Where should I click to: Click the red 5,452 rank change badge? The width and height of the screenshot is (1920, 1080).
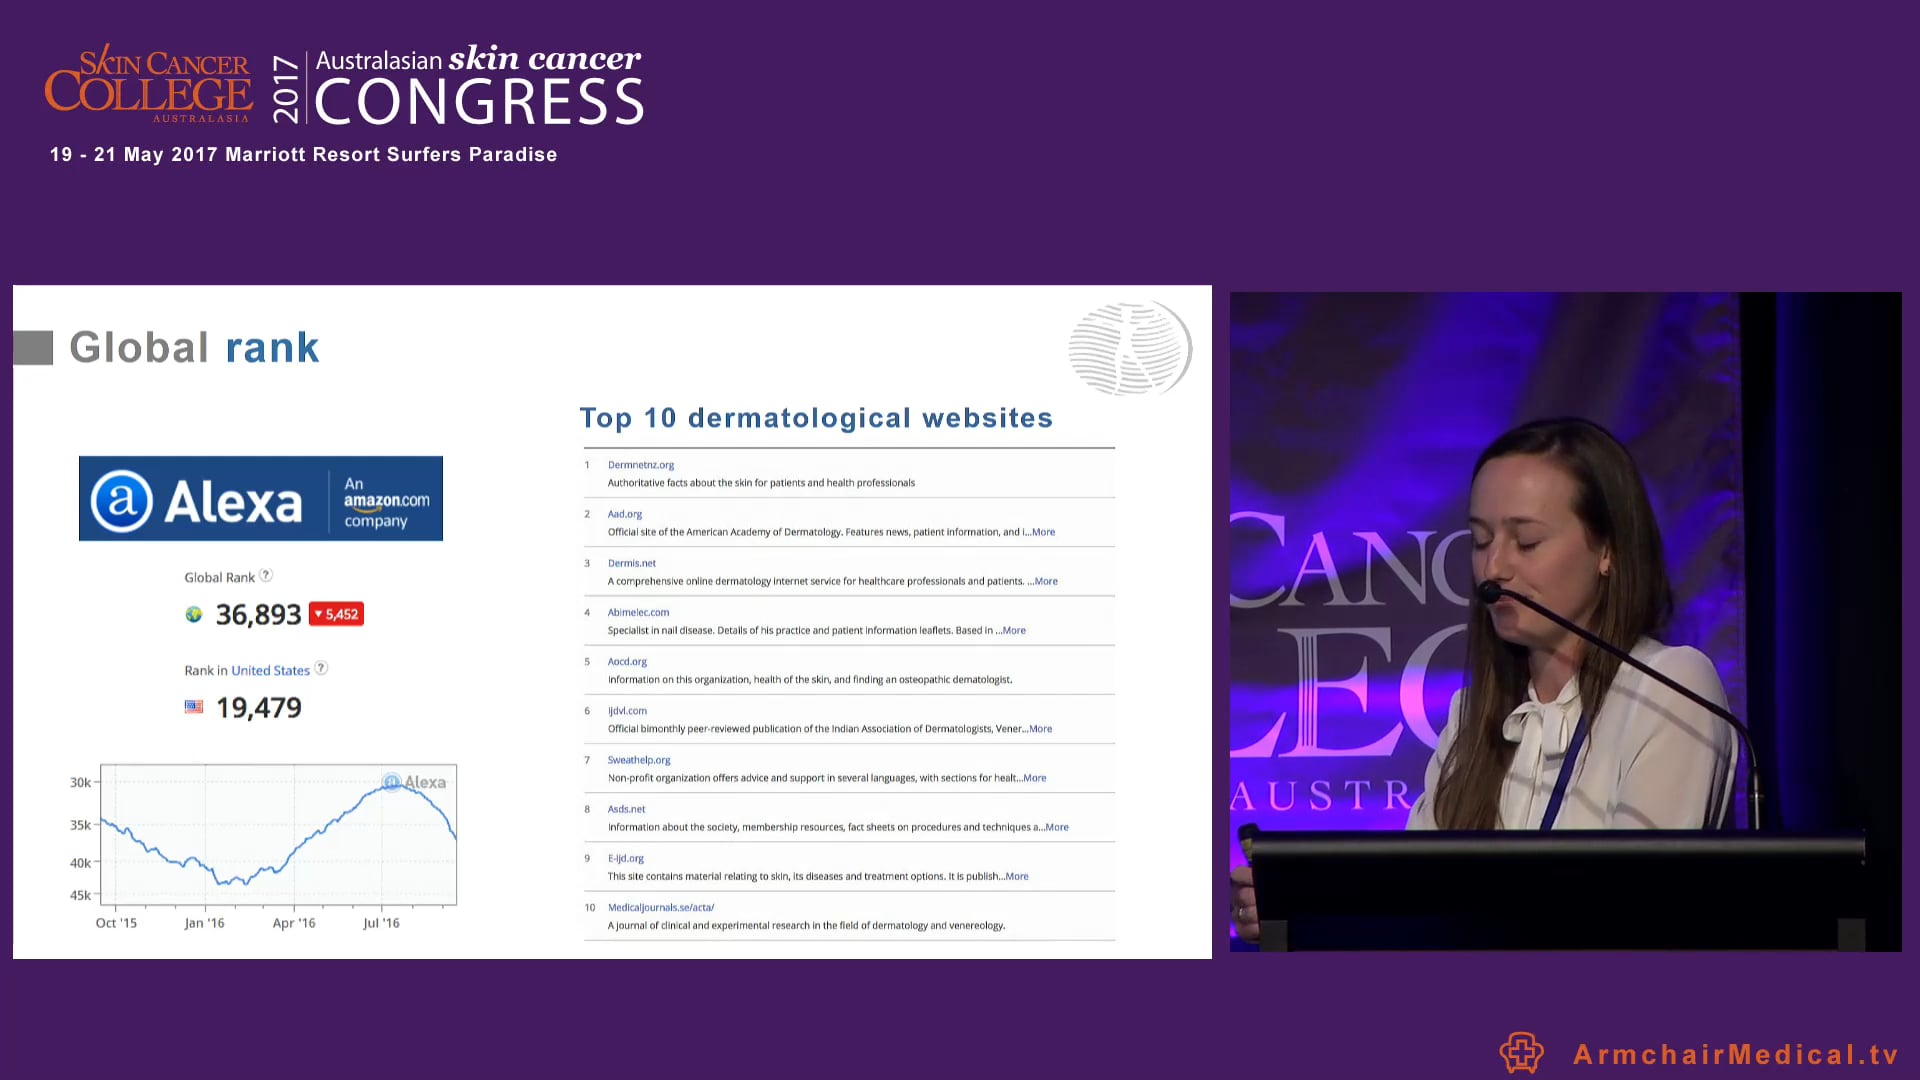tap(336, 614)
